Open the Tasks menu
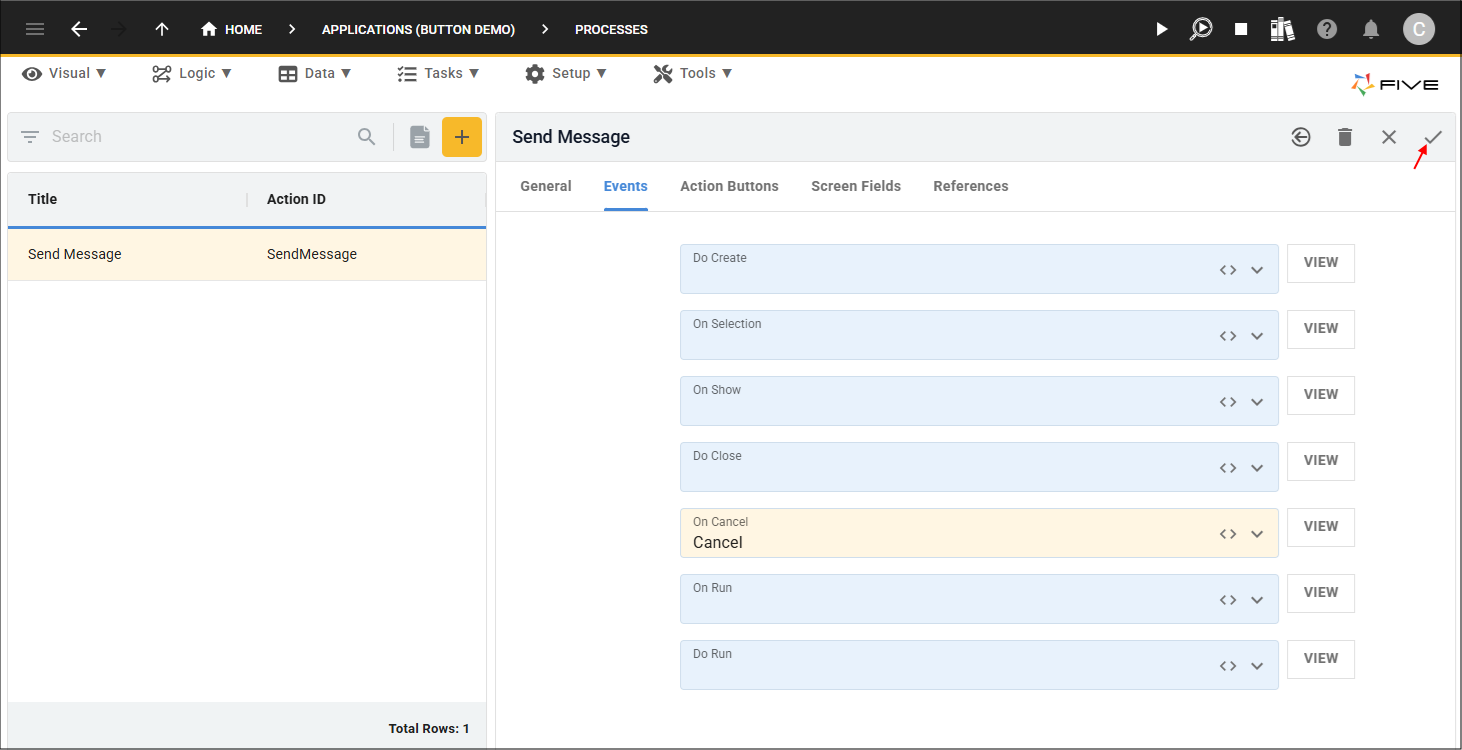Viewport: 1462px width, 750px height. 438,73
